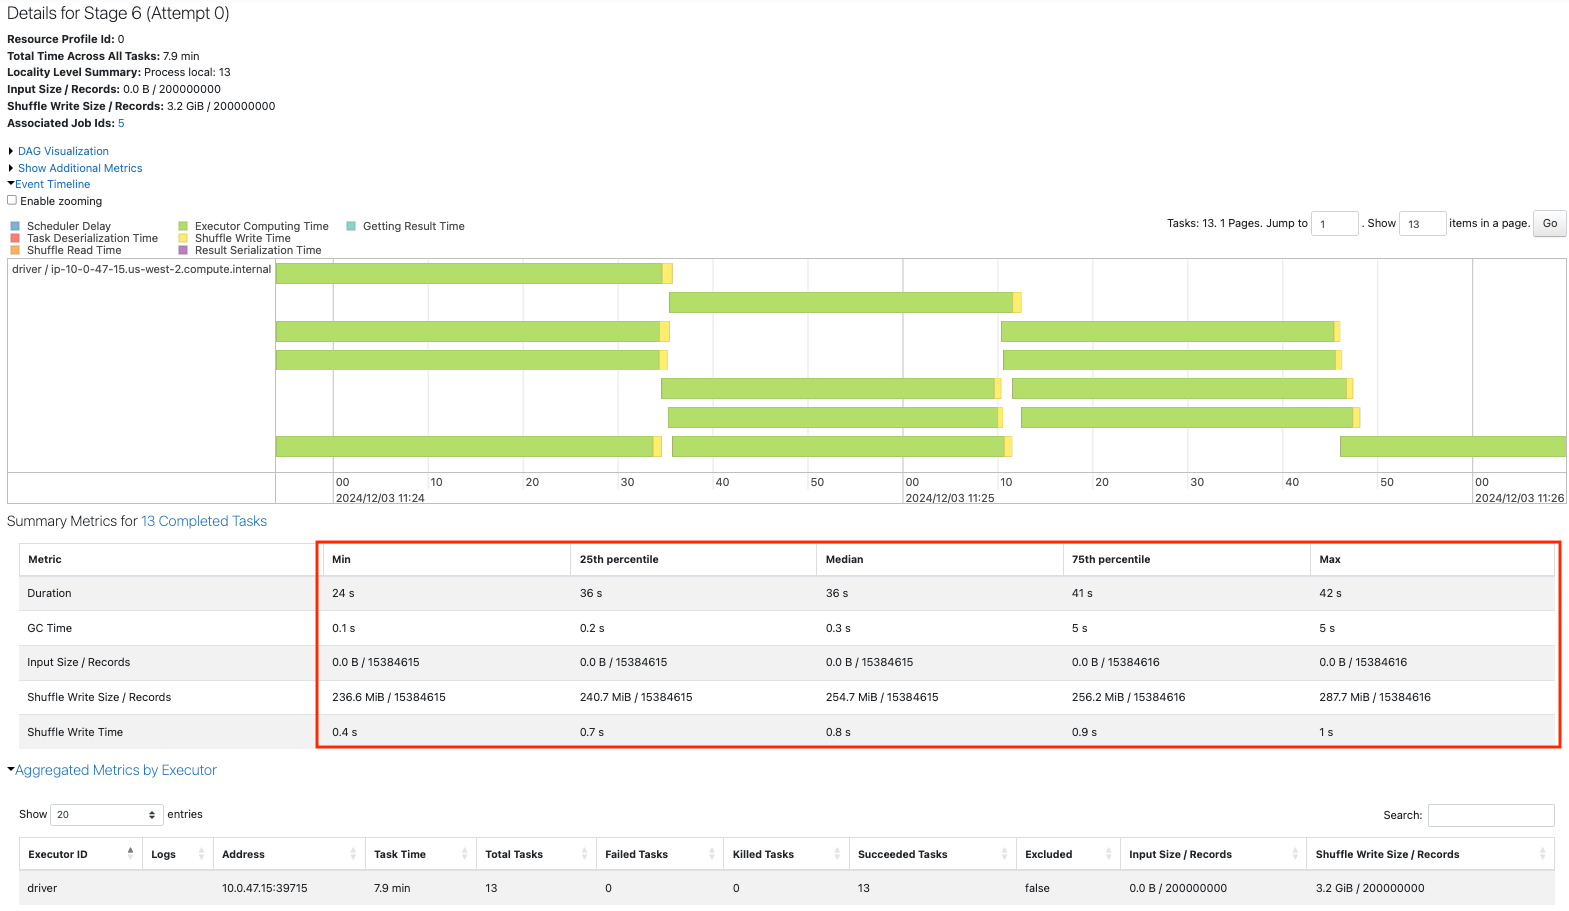Click the executor row's 3.2 GiB / 200000000 cell

click(1370, 888)
